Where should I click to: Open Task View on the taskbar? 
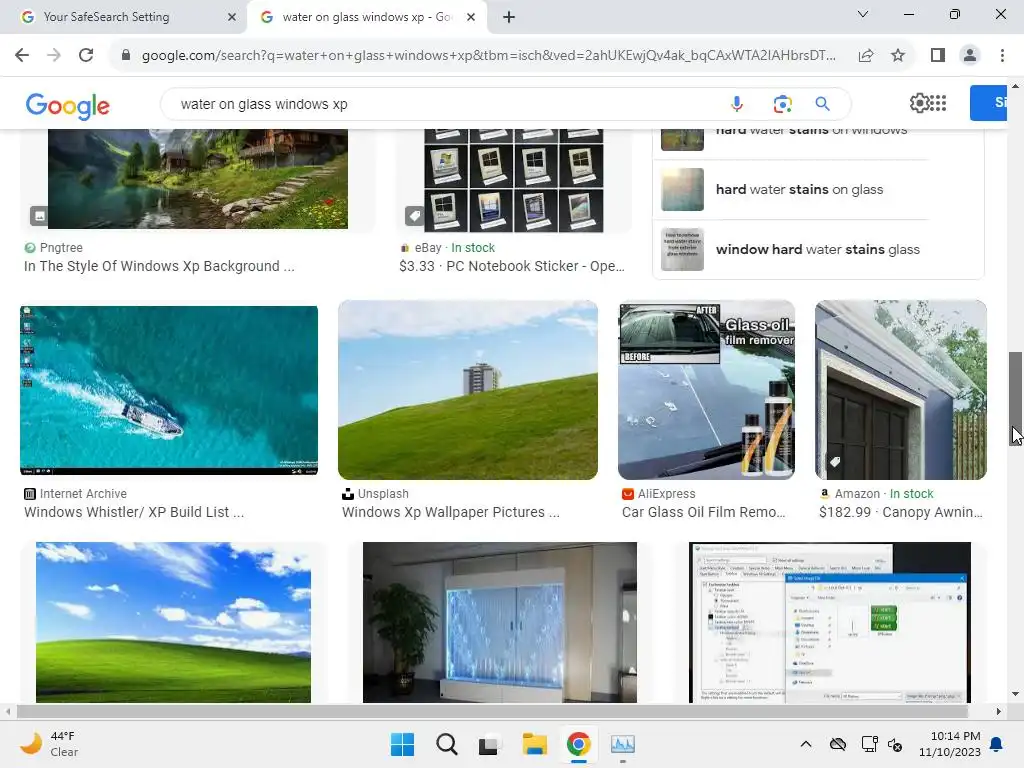(x=489, y=744)
